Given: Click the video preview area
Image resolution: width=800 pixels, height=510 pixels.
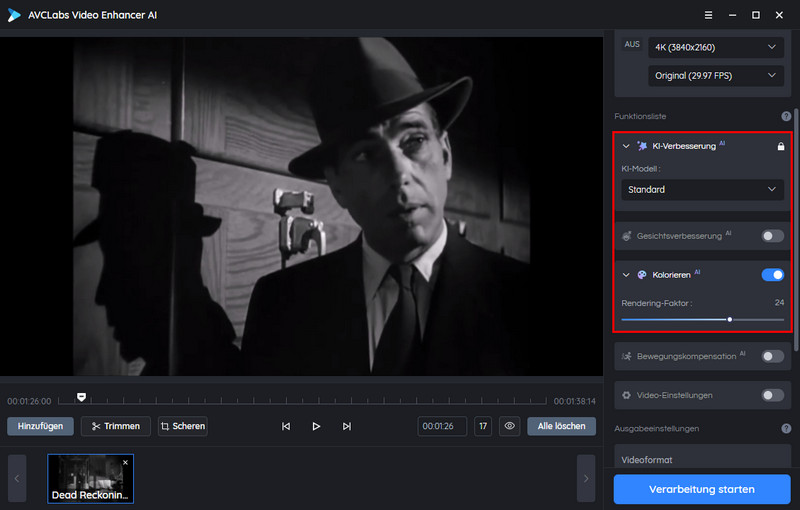Looking at the screenshot, I should 302,207.
